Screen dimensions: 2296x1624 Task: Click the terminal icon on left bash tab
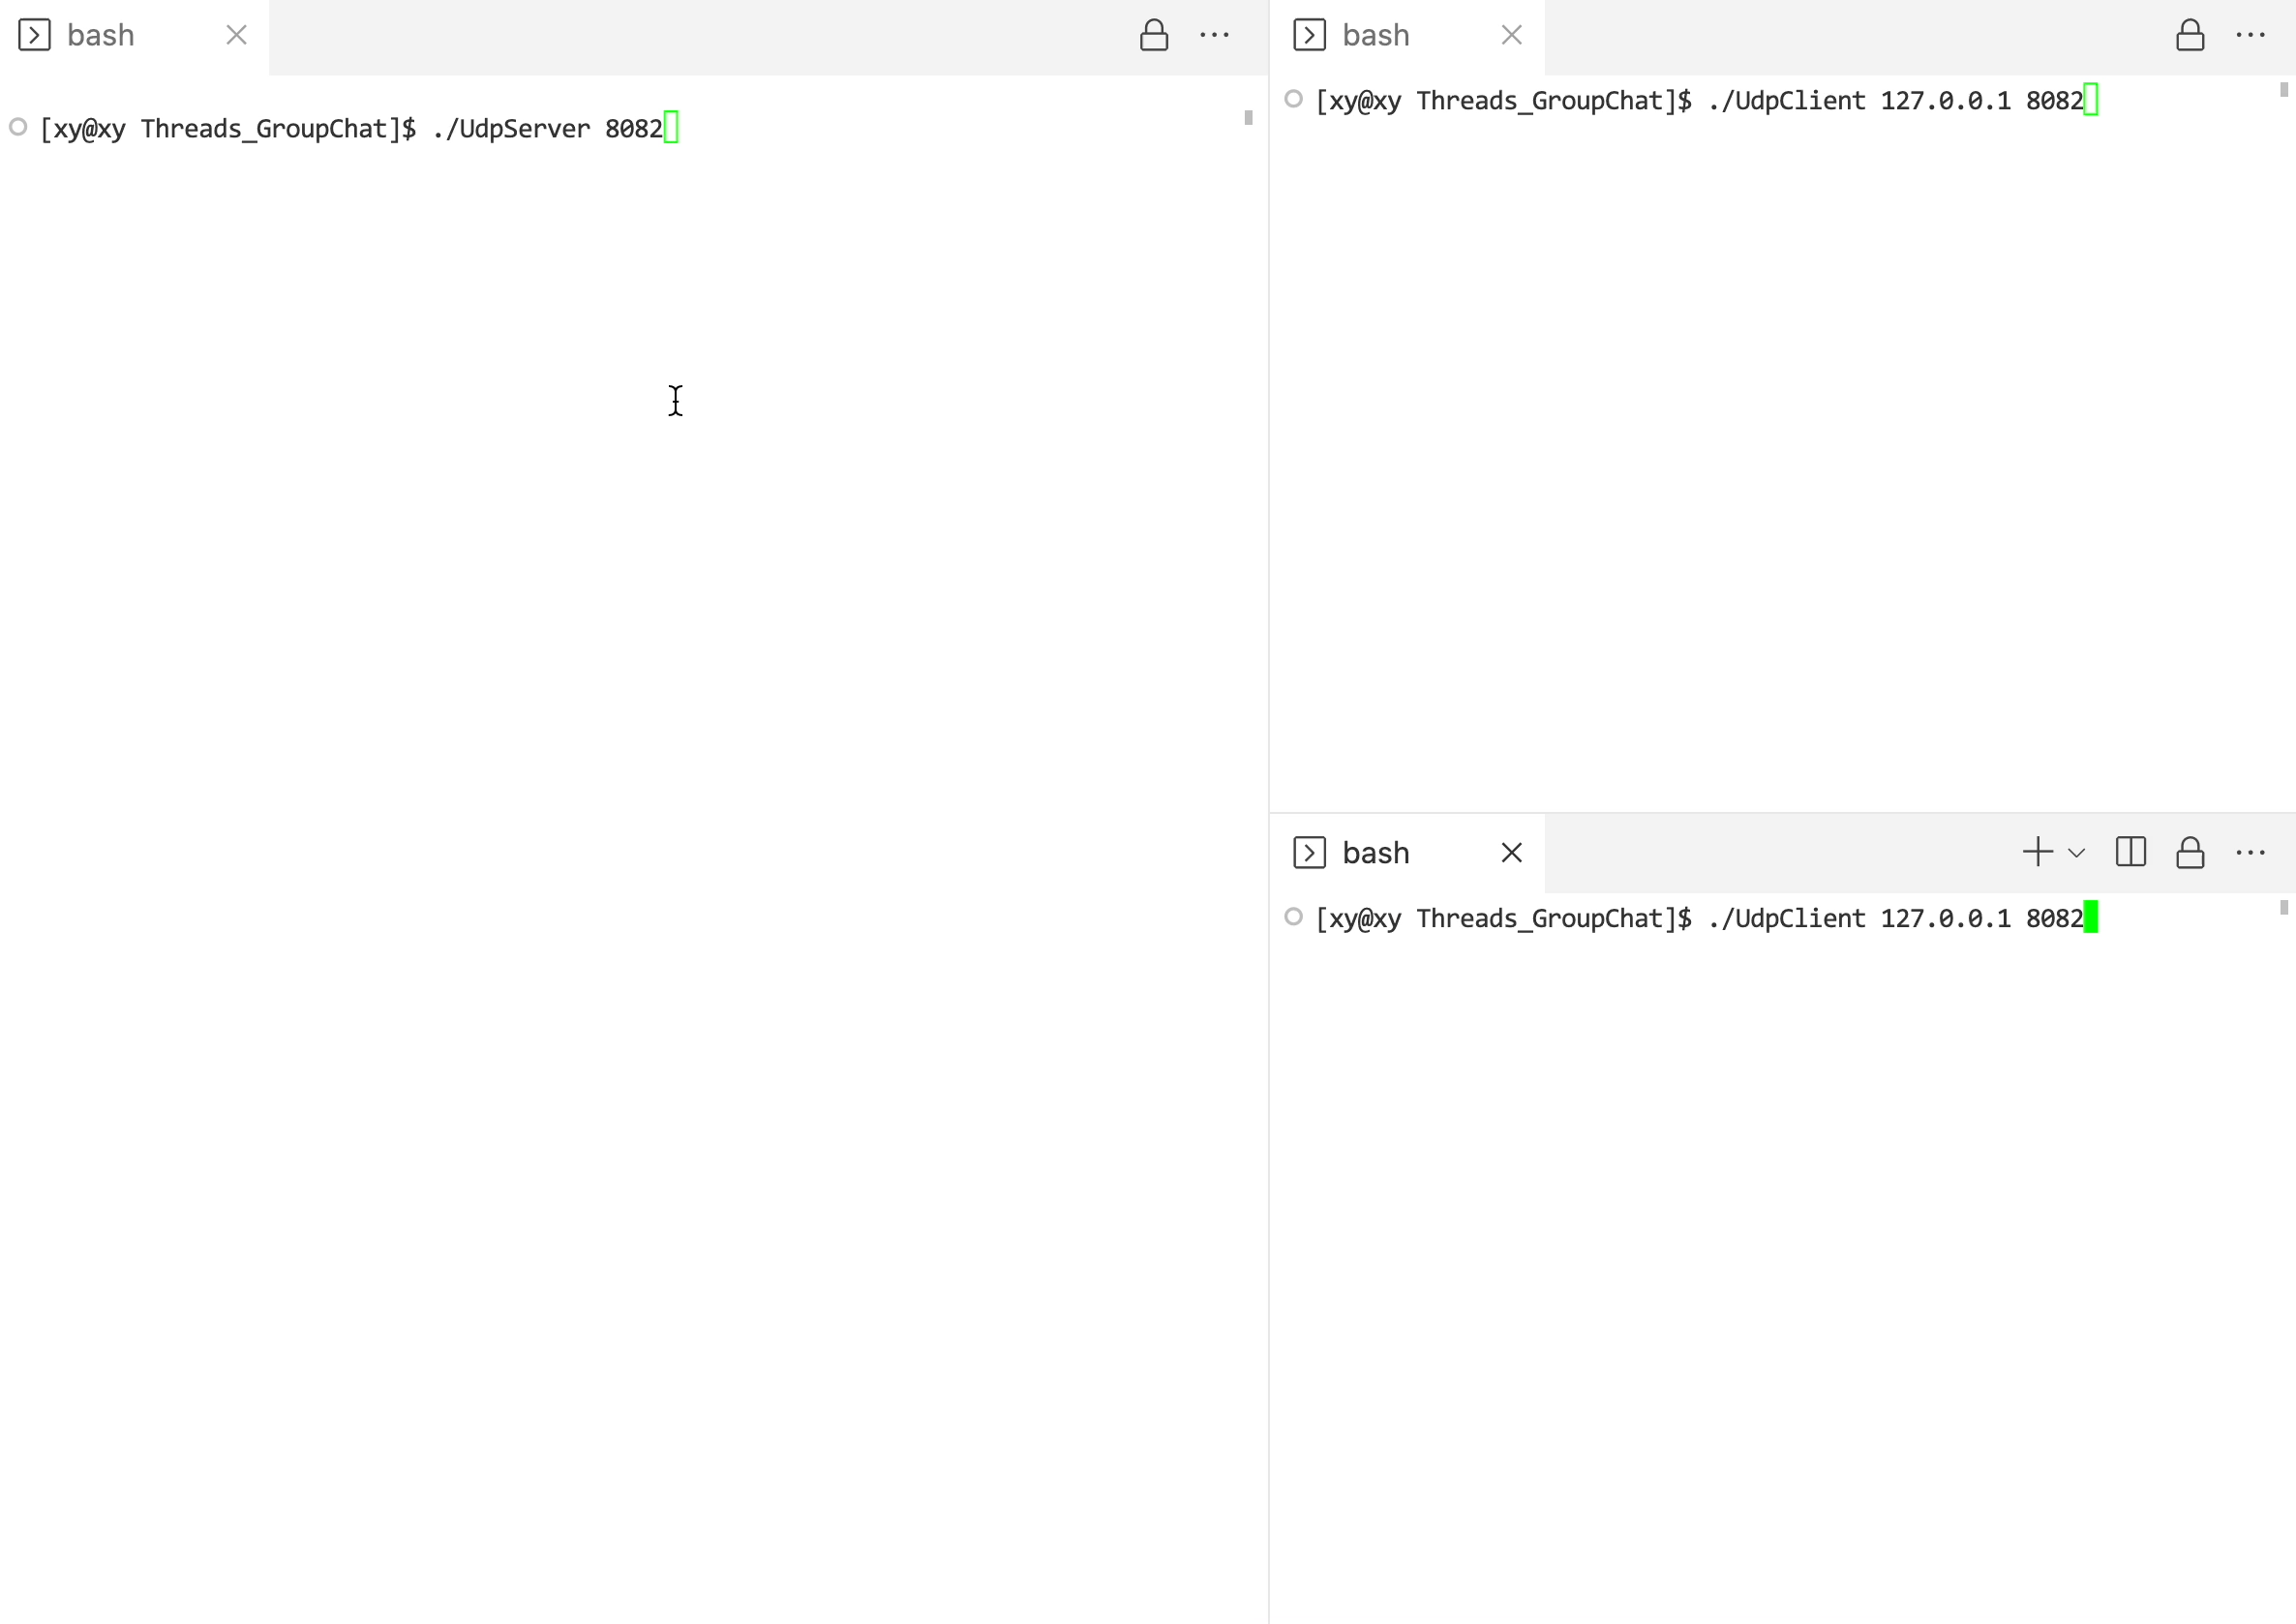pos(35,36)
